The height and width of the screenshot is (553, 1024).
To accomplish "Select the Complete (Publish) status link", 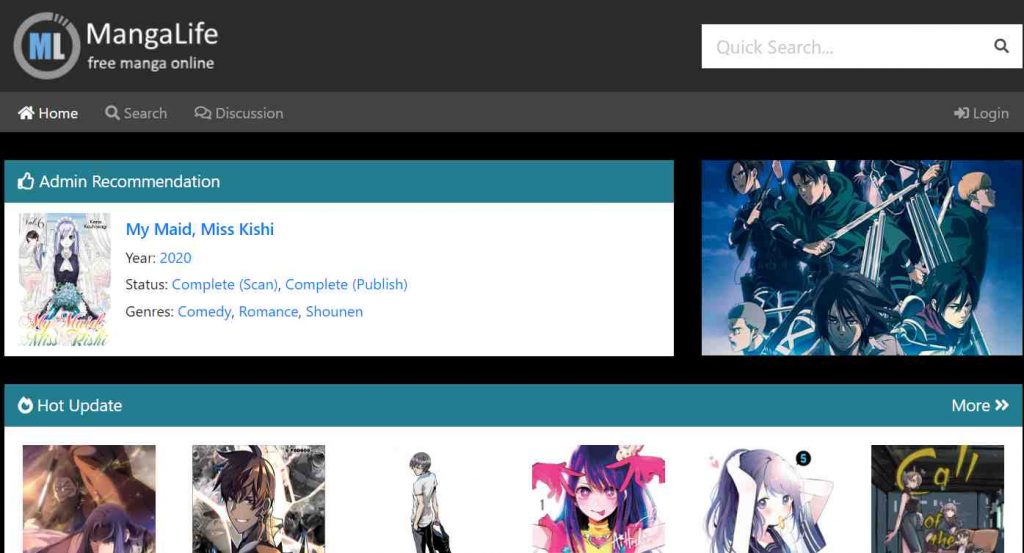I will pyautogui.click(x=346, y=284).
